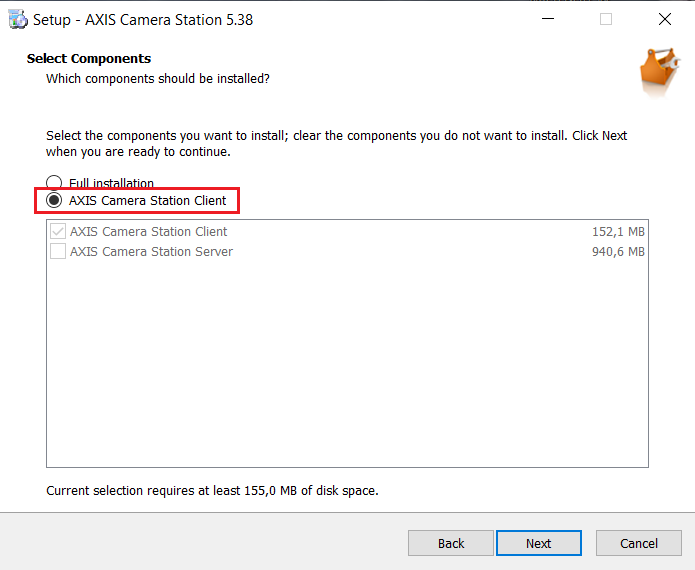Click the setup installer icon in title bar

pyautogui.click(x=18, y=20)
